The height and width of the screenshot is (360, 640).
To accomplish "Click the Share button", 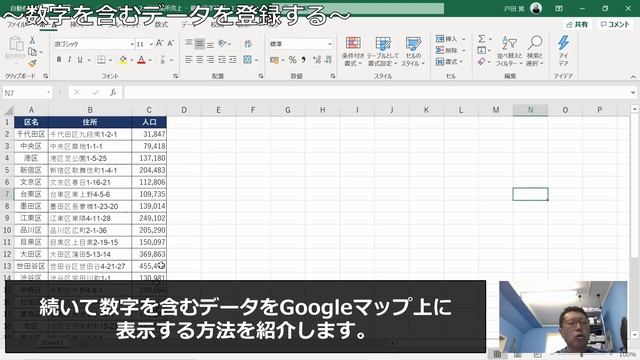I will coord(577,24).
